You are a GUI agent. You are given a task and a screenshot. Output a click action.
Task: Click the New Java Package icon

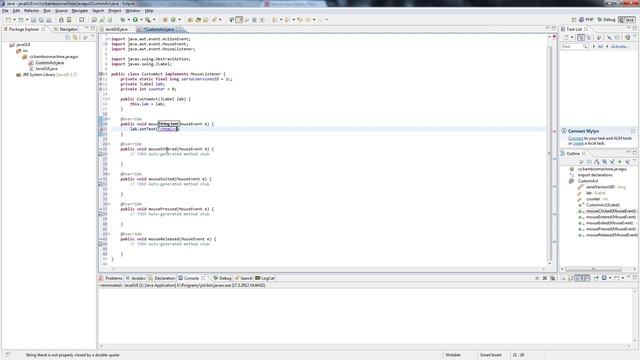coord(165,20)
